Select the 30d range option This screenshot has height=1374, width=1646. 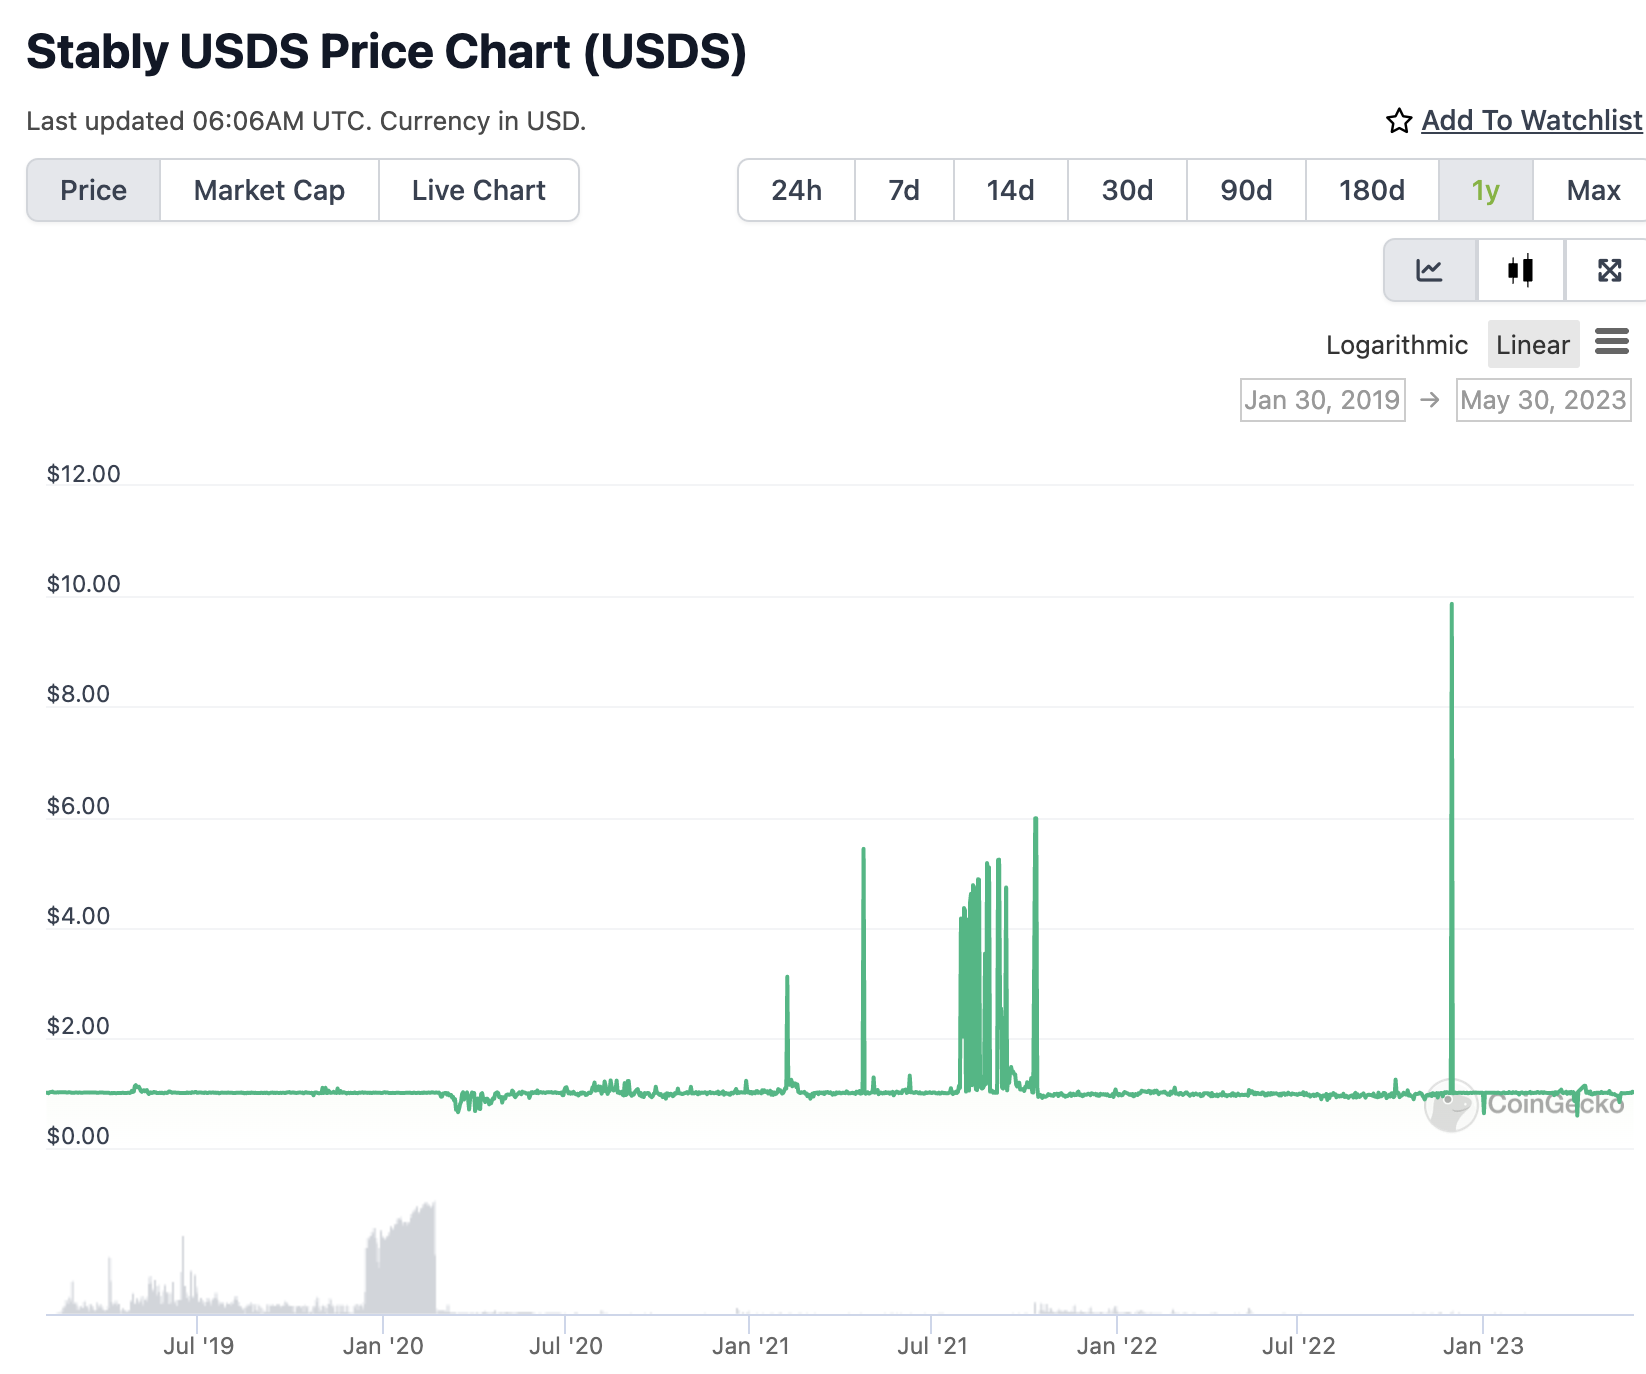[1127, 190]
